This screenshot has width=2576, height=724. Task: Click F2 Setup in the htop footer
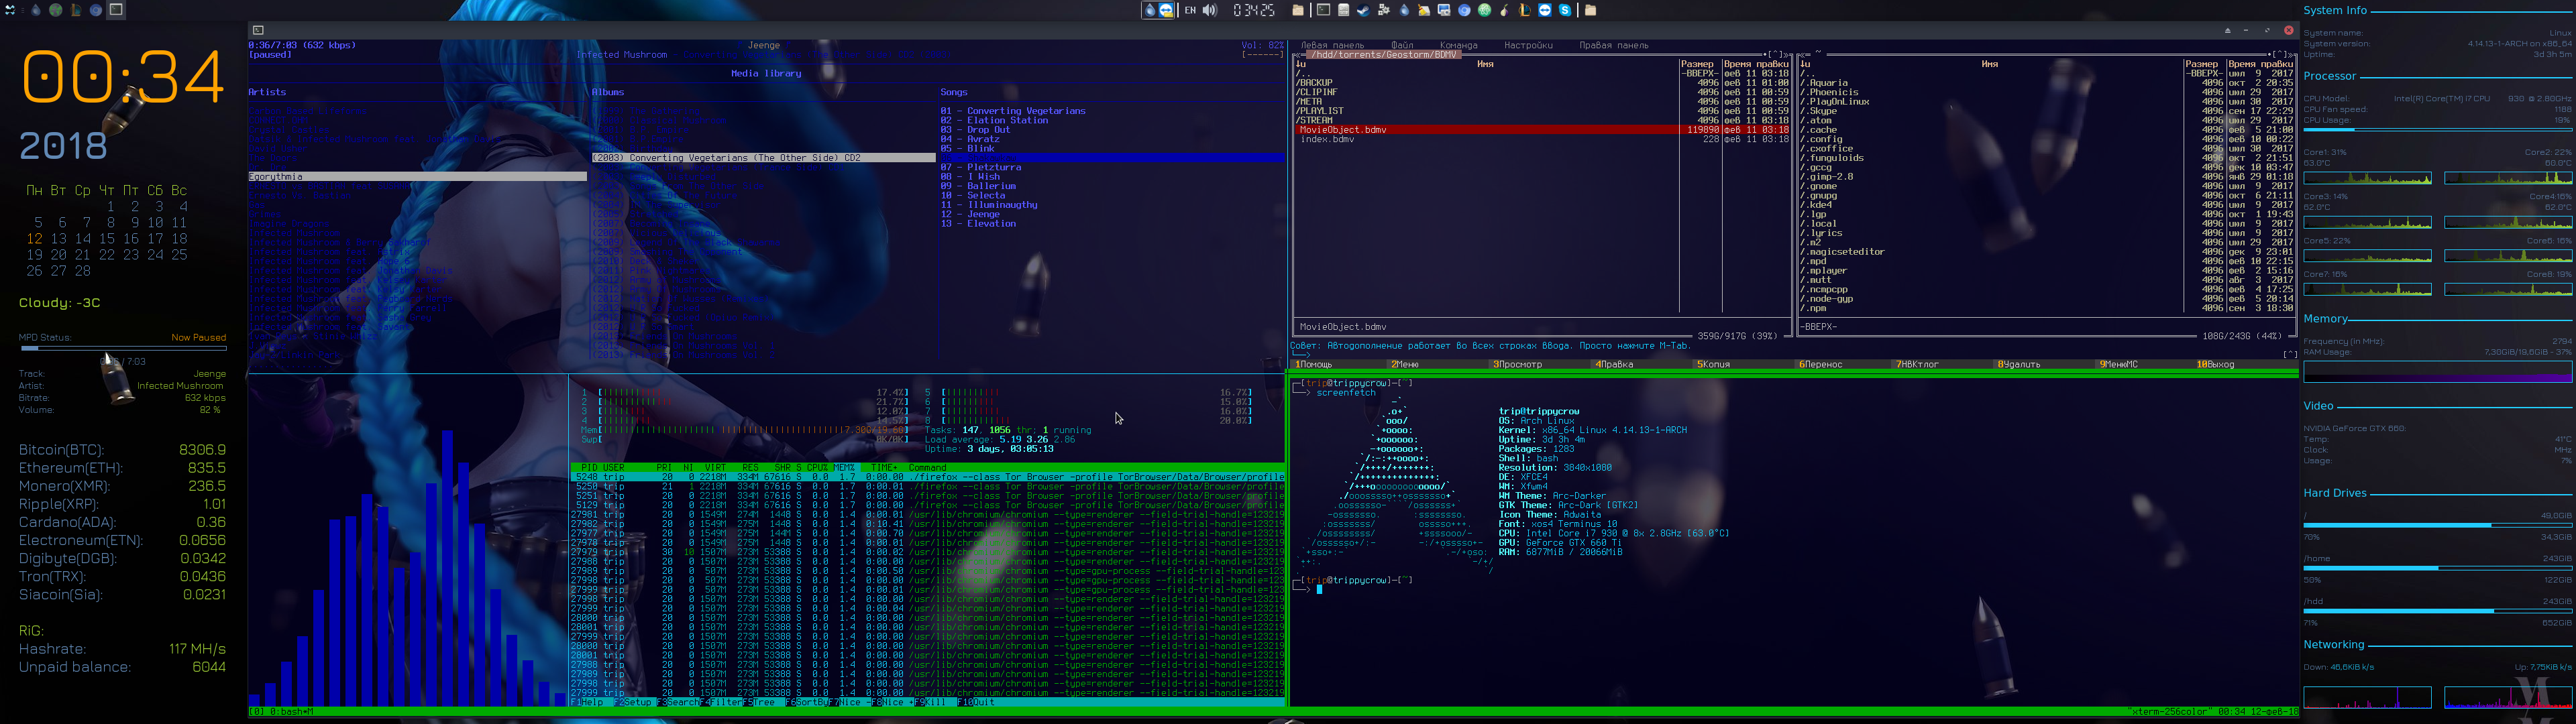pos(635,702)
